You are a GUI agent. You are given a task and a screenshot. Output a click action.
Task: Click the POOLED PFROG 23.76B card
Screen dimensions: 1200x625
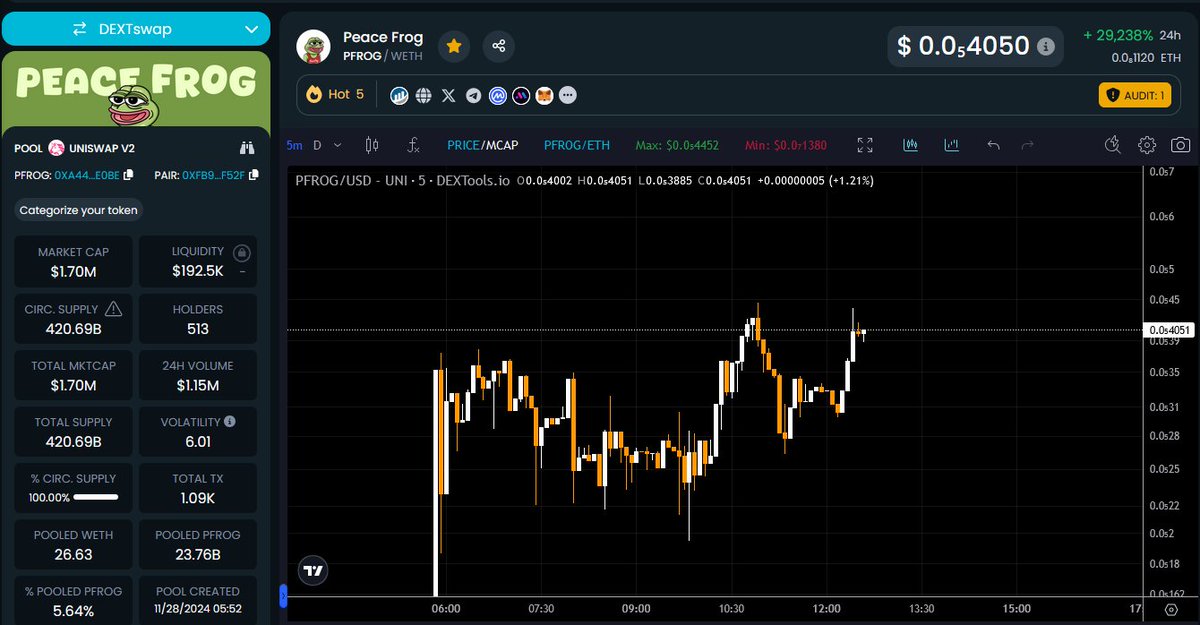pyautogui.click(x=198, y=544)
